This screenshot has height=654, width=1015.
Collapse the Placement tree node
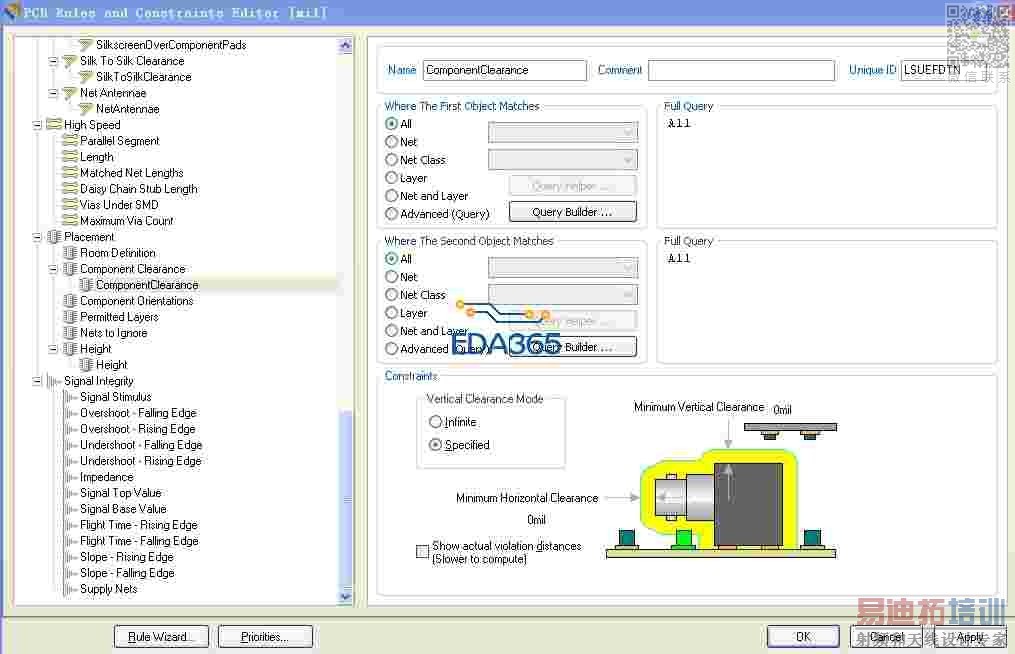pyautogui.click(x=37, y=237)
